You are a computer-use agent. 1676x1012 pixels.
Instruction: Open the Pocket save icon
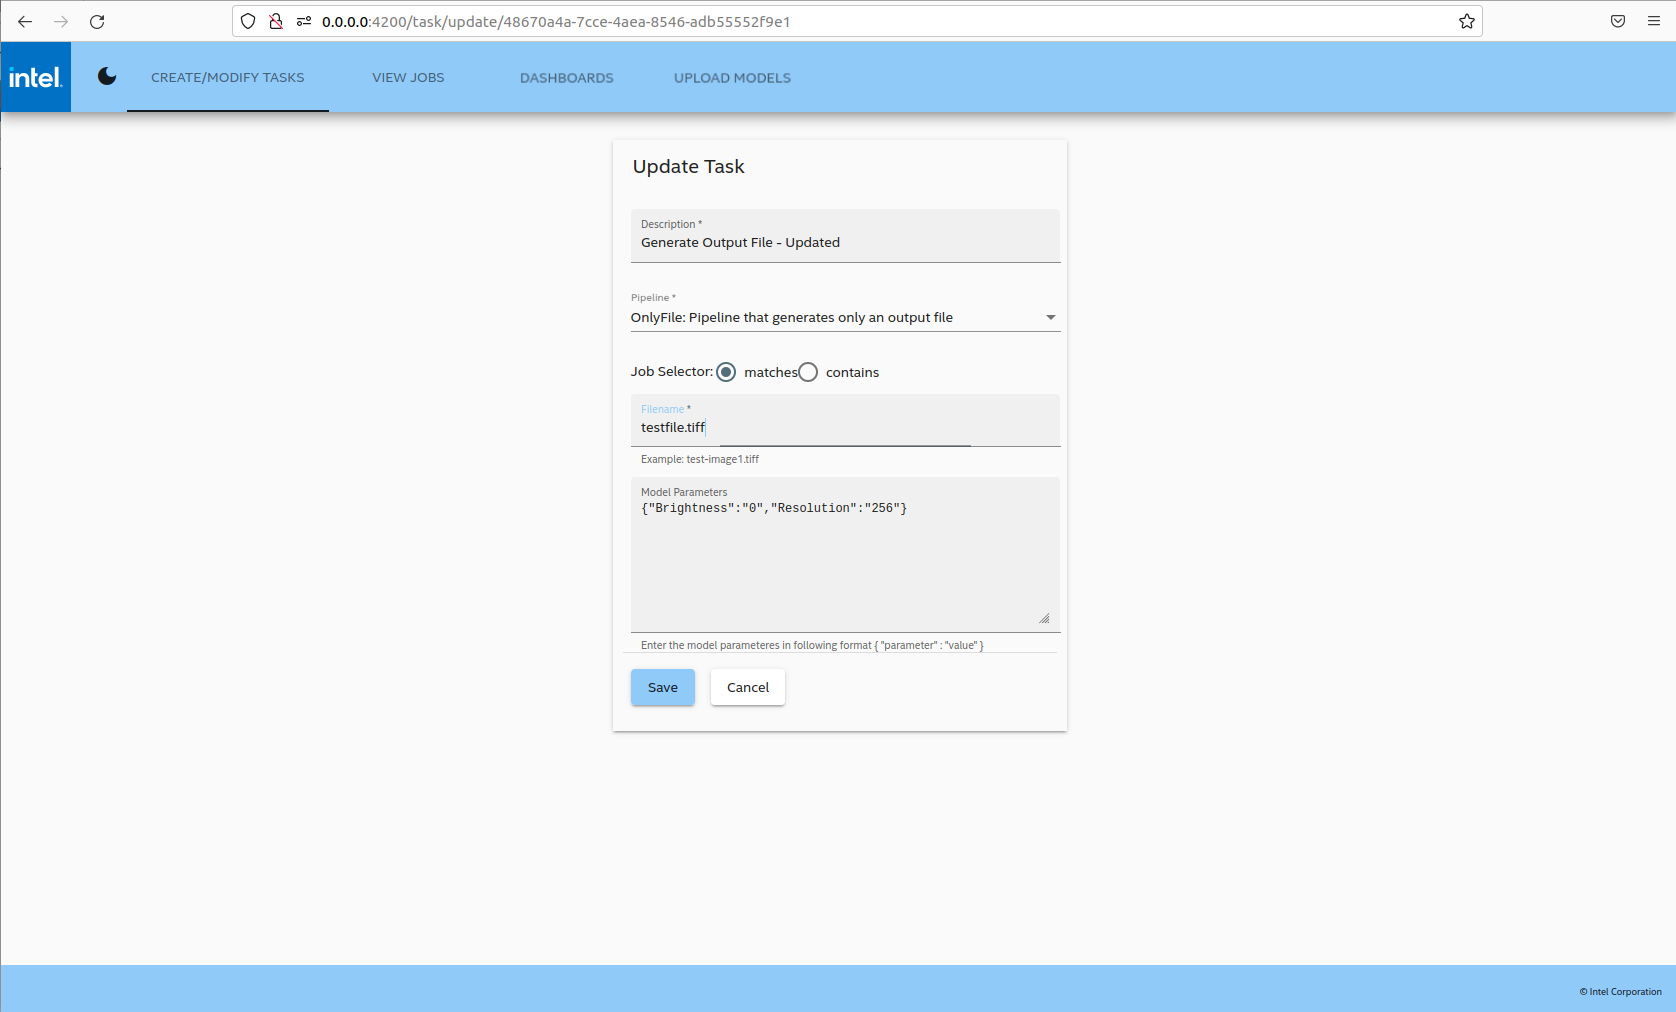click(x=1616, y=21)
